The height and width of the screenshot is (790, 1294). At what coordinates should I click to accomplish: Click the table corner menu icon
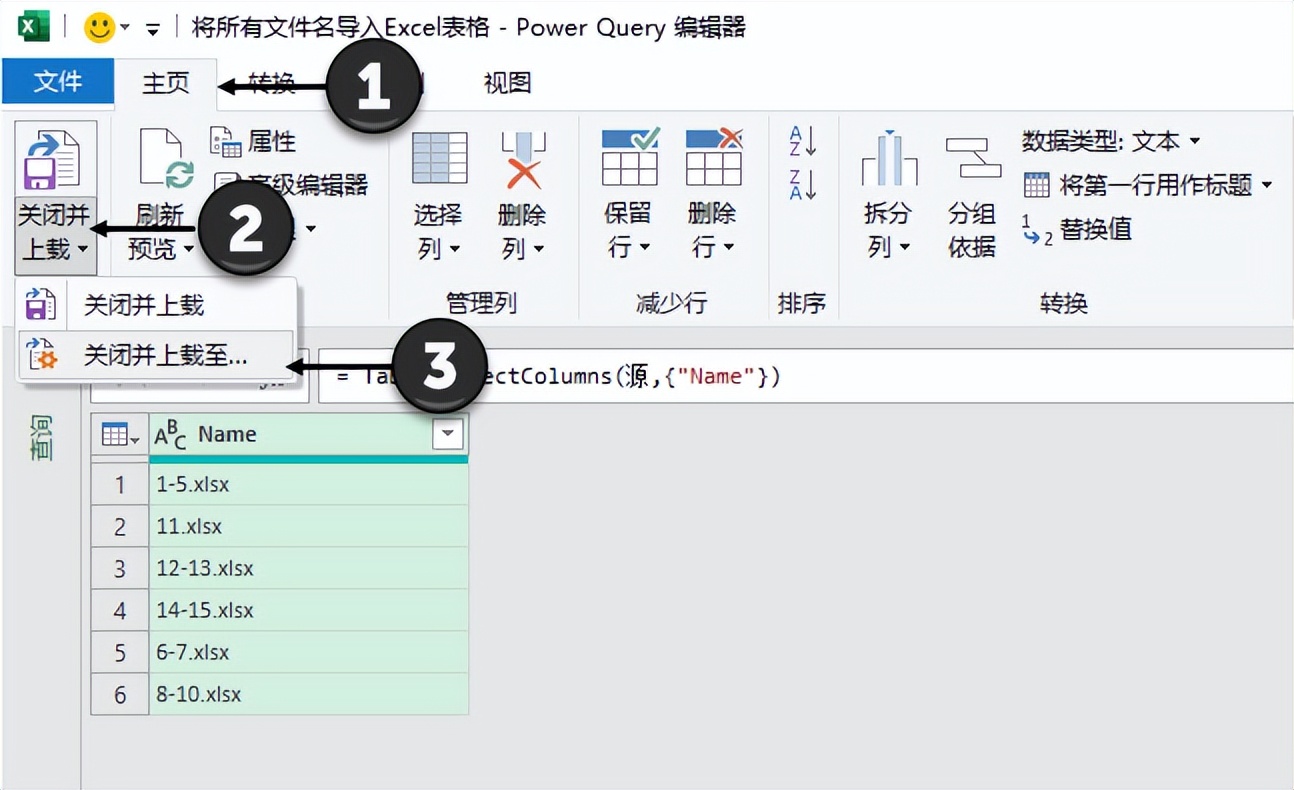pos(119,435)
